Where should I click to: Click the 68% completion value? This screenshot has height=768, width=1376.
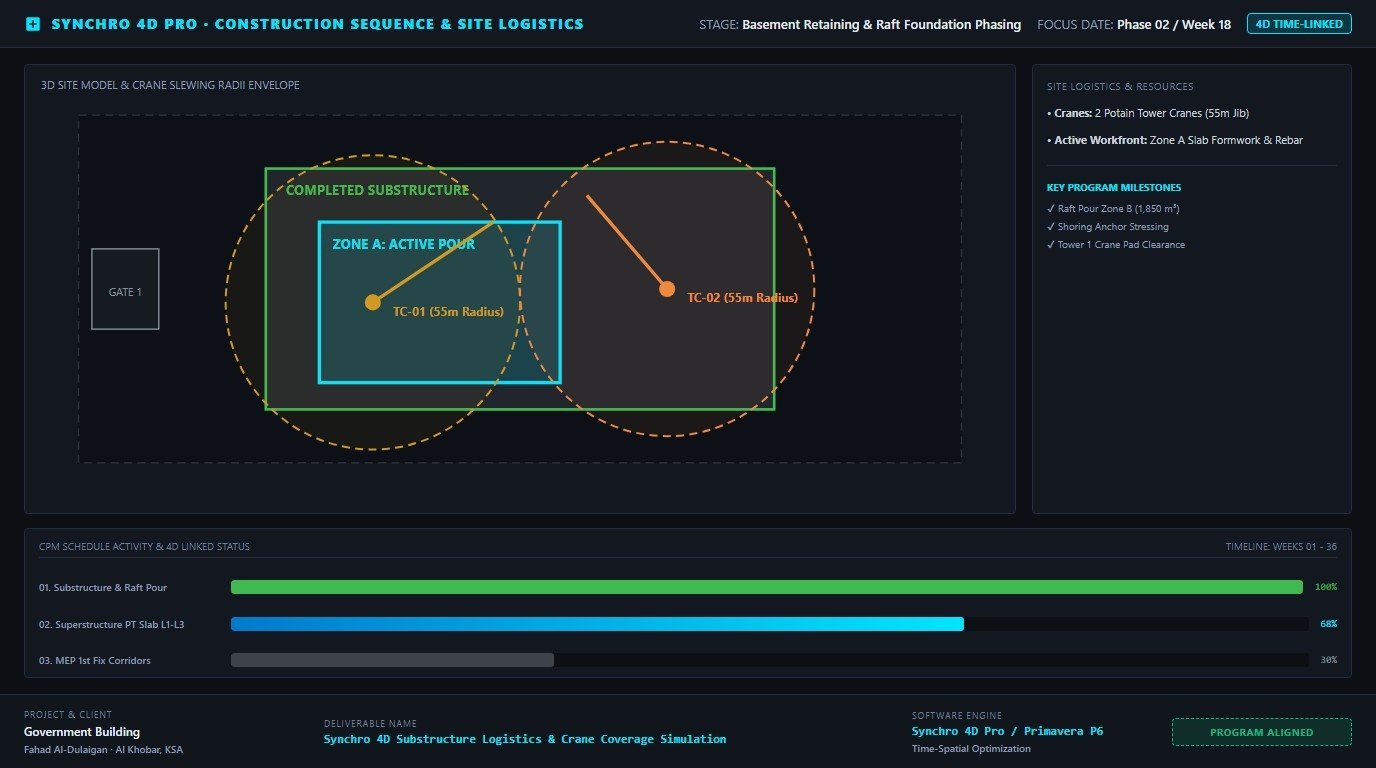click(1328, 624)
